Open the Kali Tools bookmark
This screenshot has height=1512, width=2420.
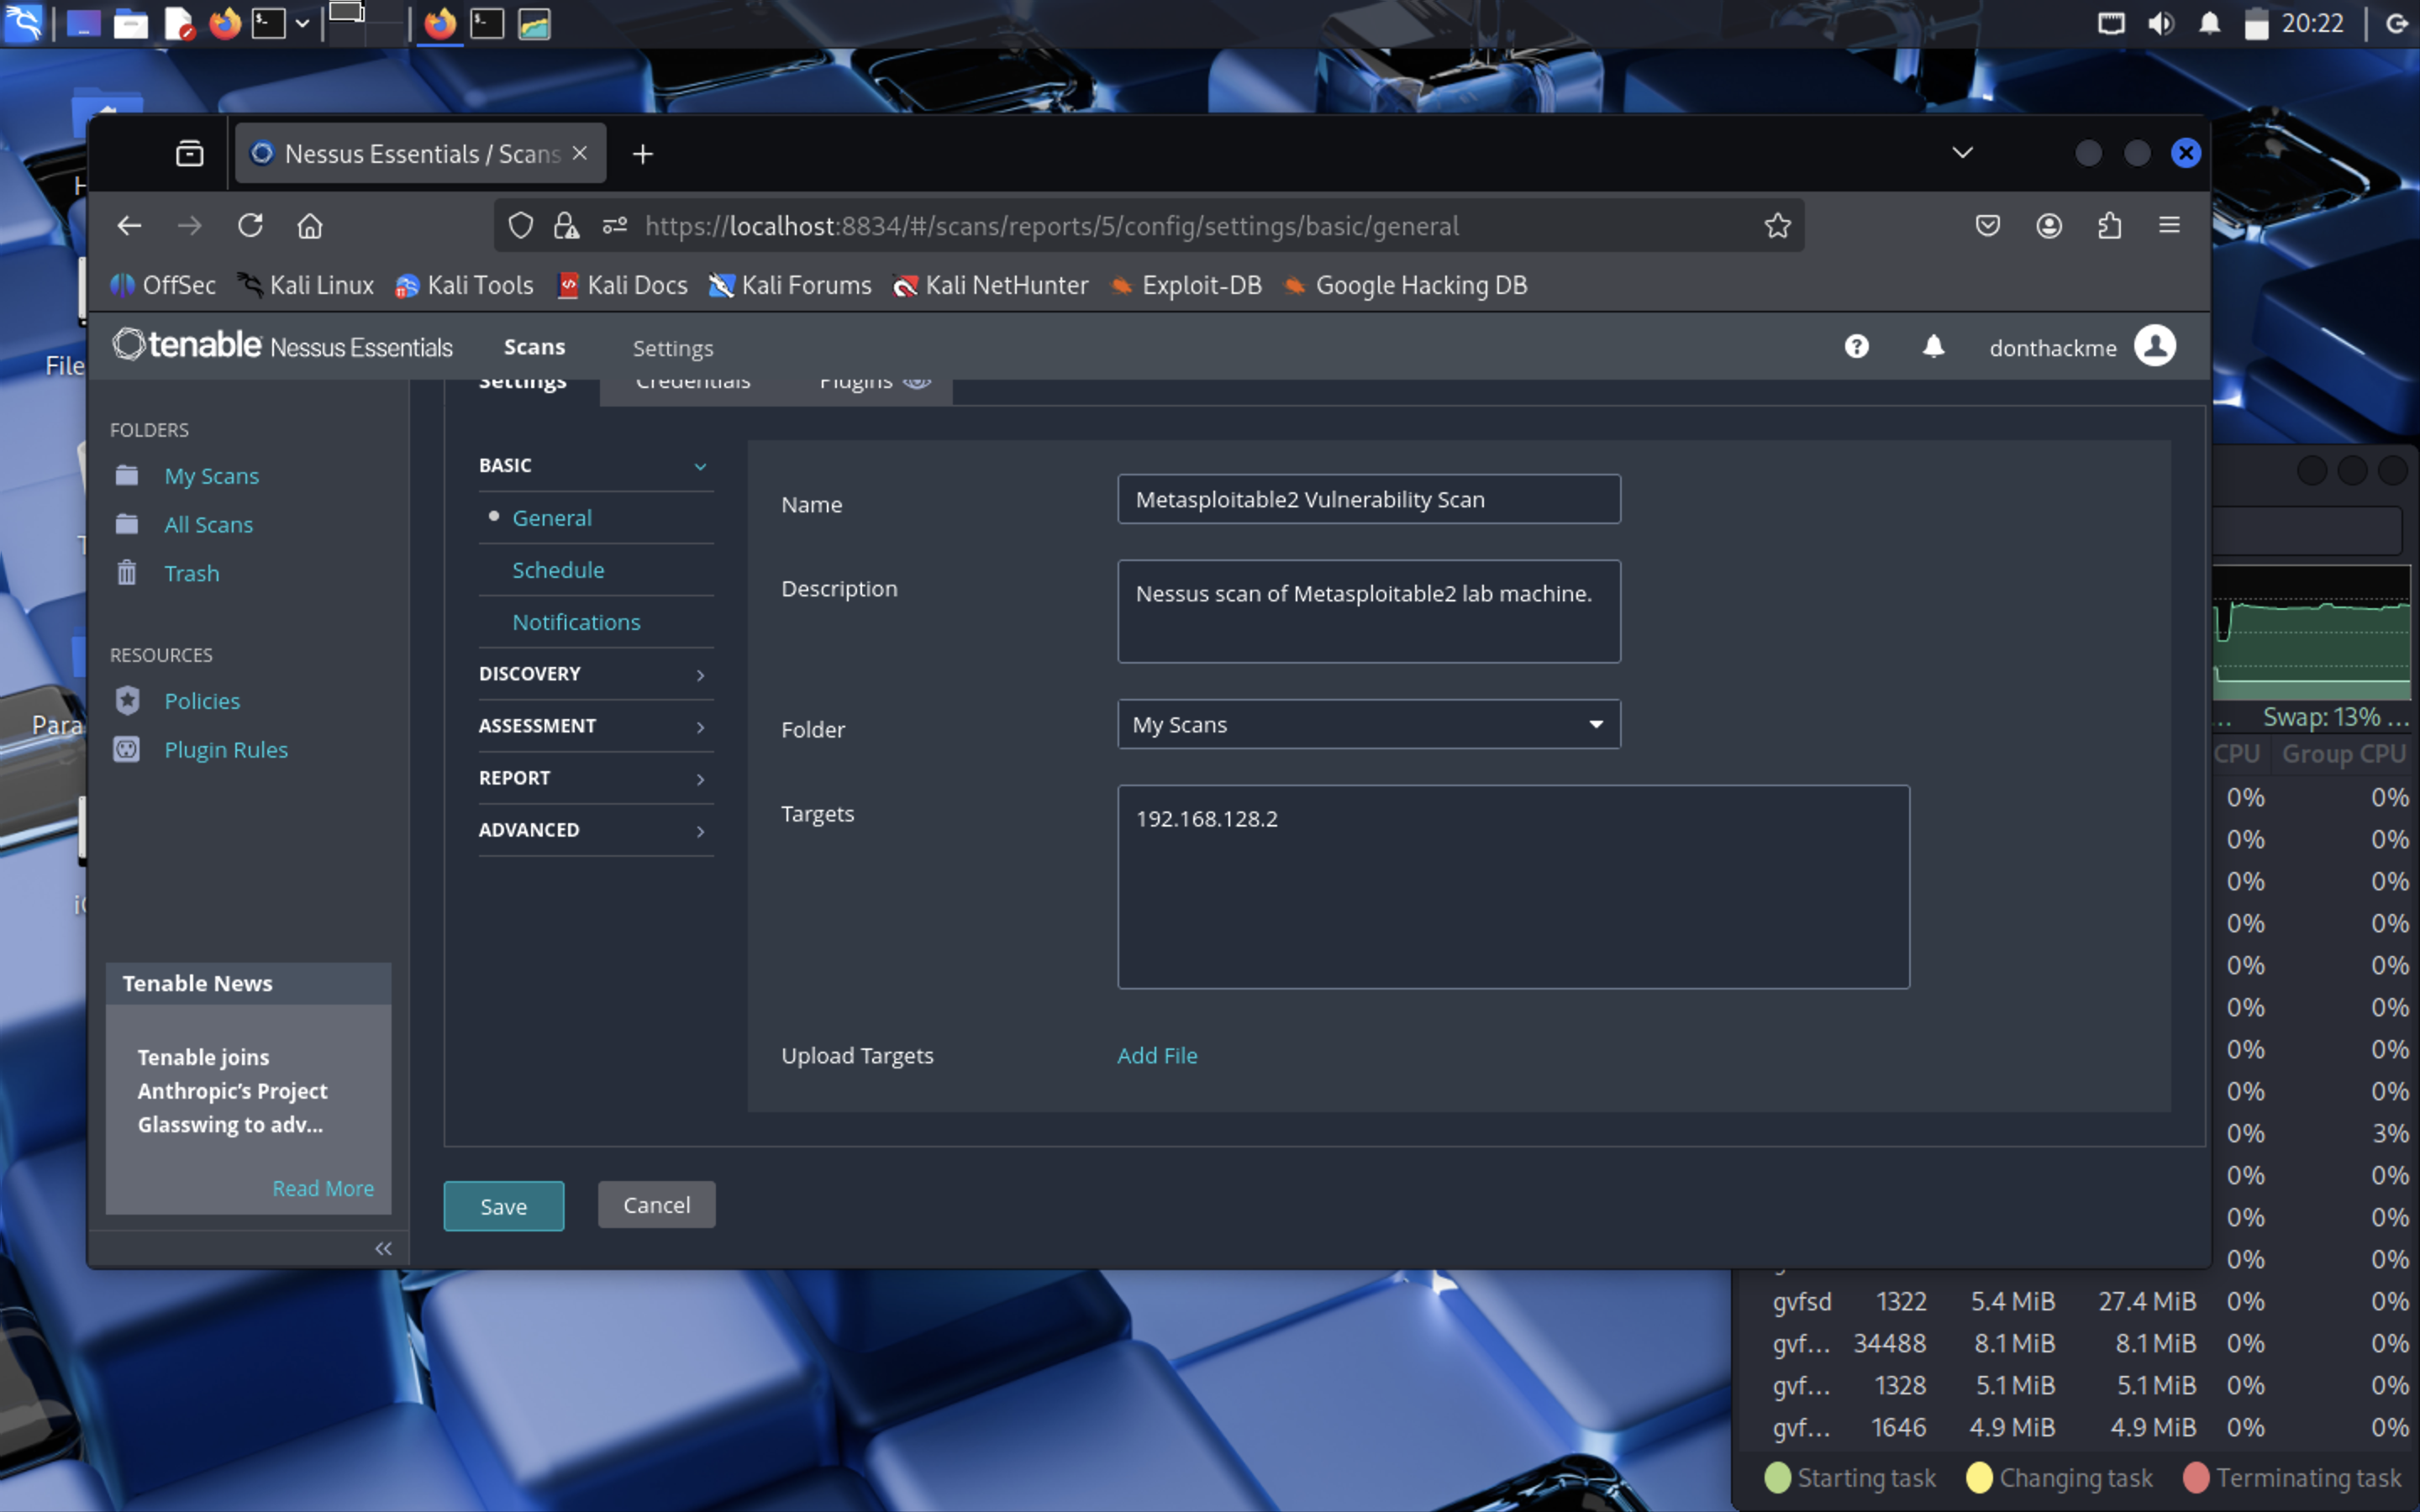(x=465, y=285)
